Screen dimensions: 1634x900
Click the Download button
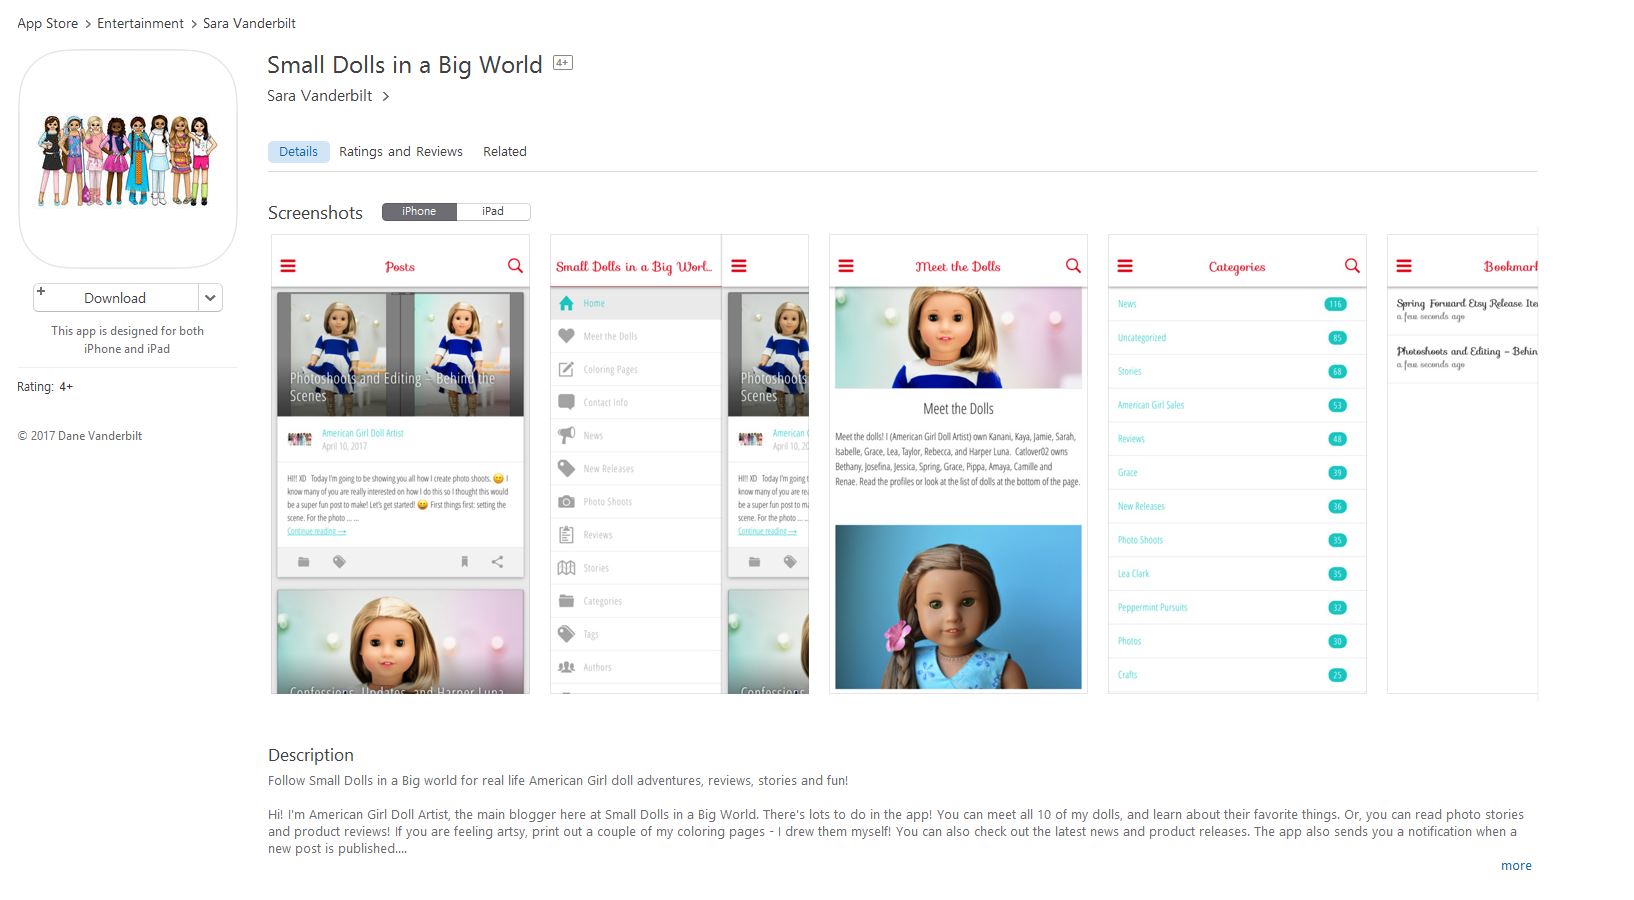(x=115, y=298)
